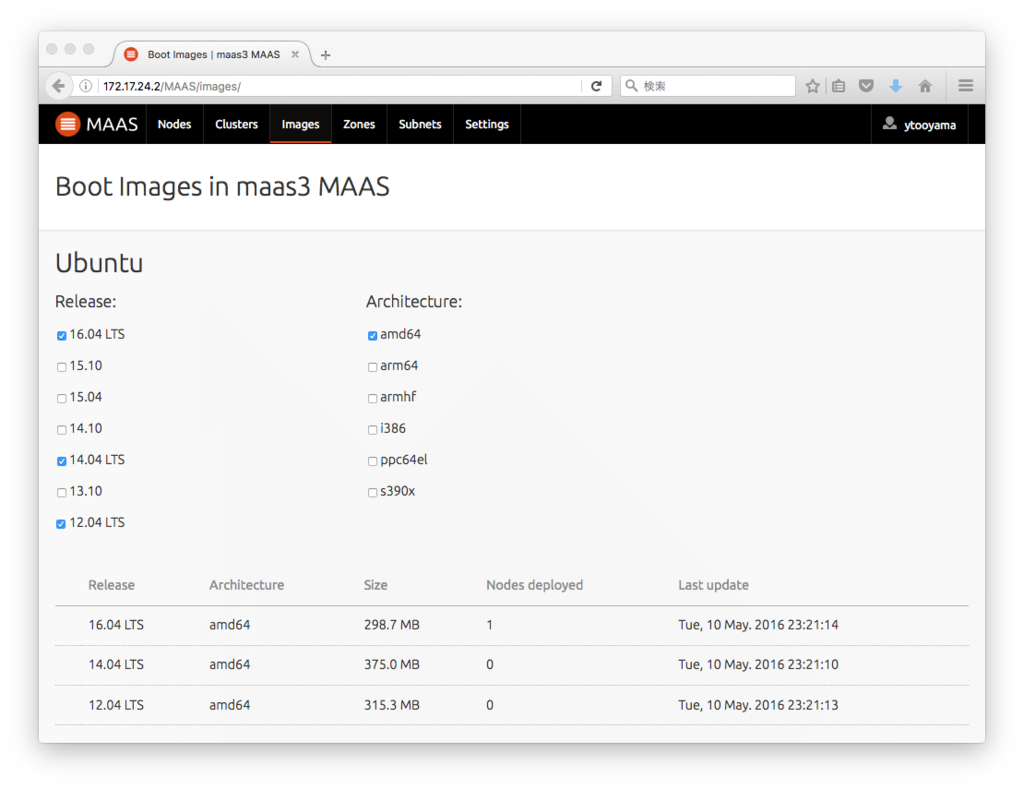Uncheck the 14.04 LTS release
This screenshot has width=1024, height=789.
click(61, 461)
